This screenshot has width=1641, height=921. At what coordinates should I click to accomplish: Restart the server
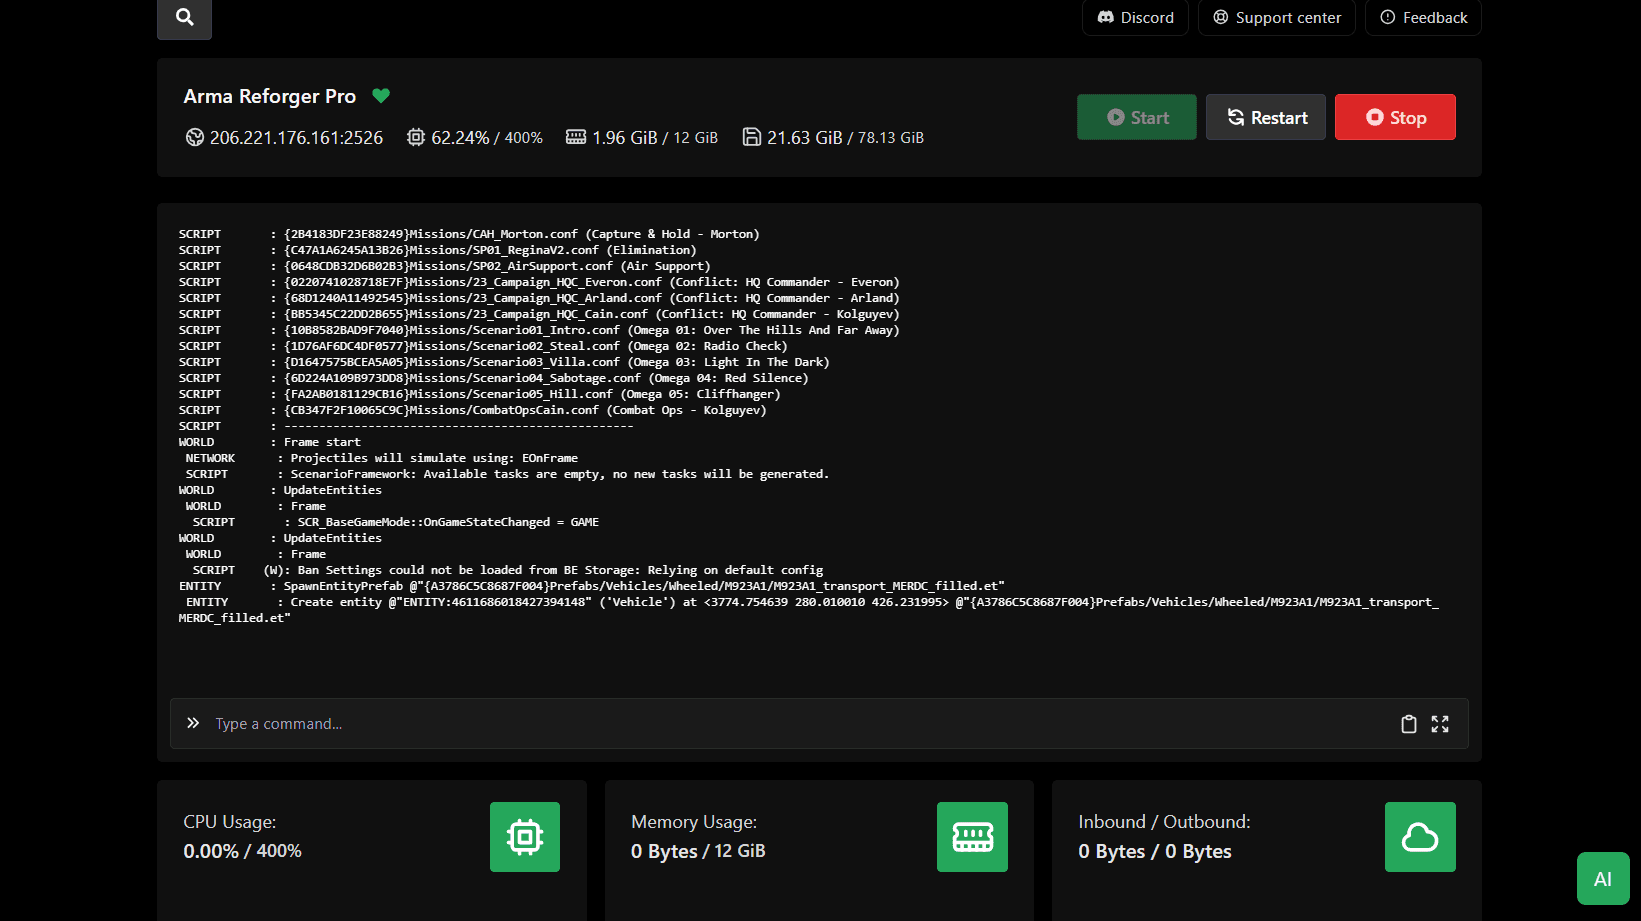pyautogui.click(x=1266, y=117)
